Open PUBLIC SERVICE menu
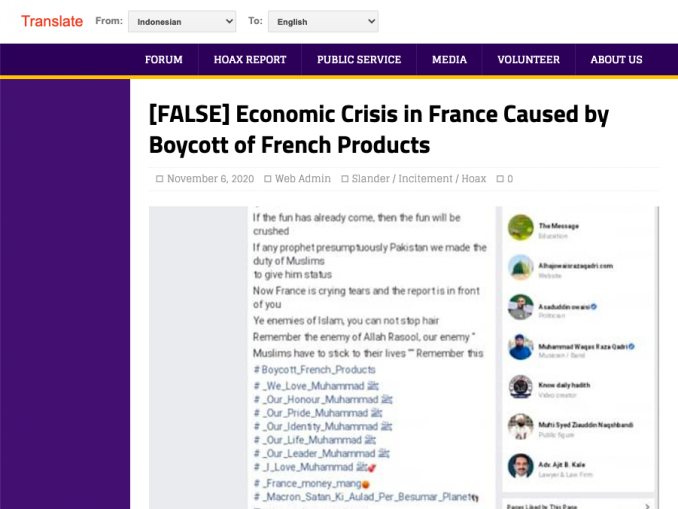 pyautogui.click(x=359, y=60)
